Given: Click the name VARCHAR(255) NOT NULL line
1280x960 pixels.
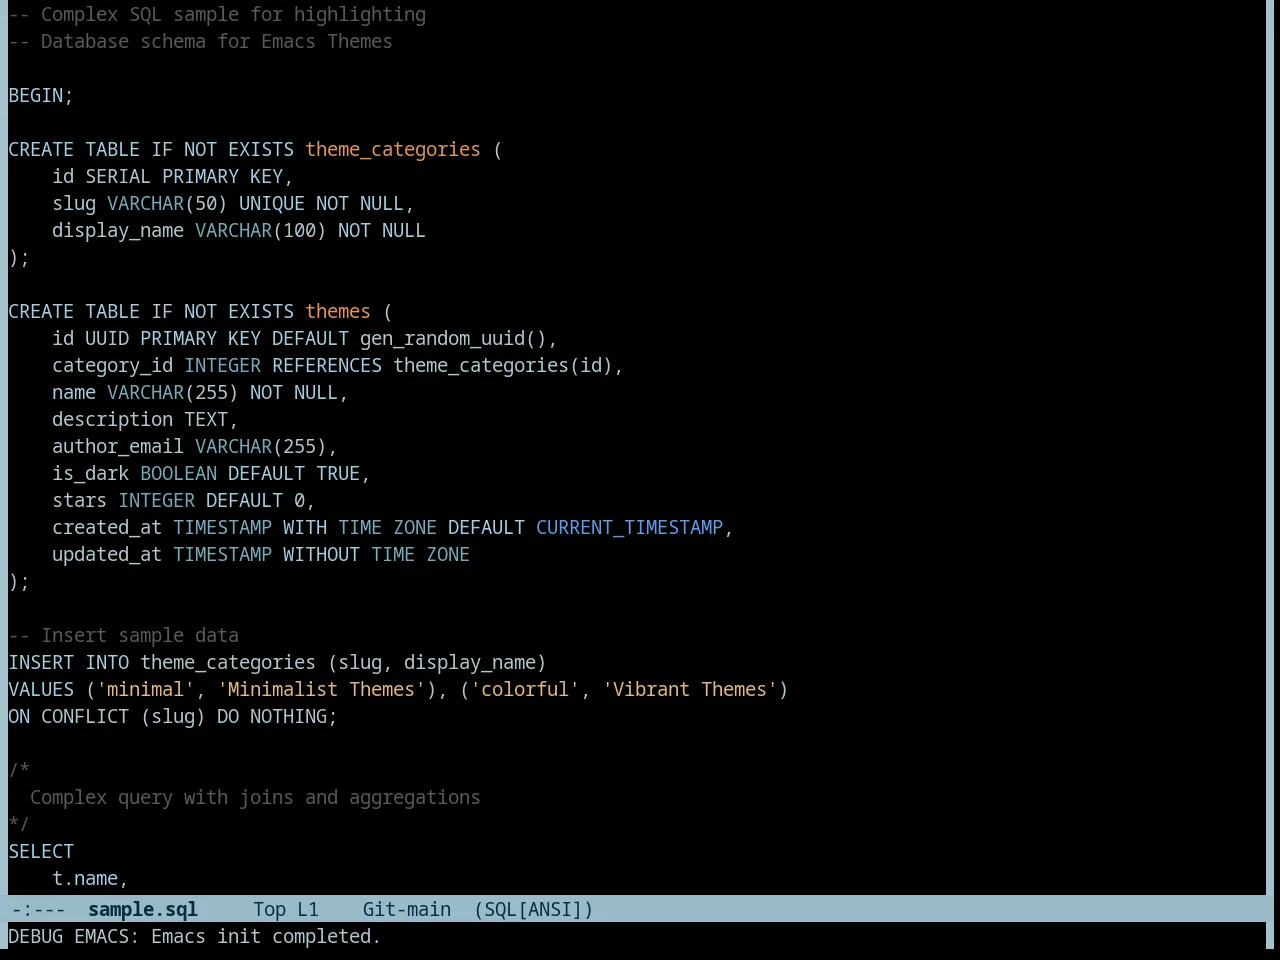Looking at the screenshot, I should (x=200, y=392).
